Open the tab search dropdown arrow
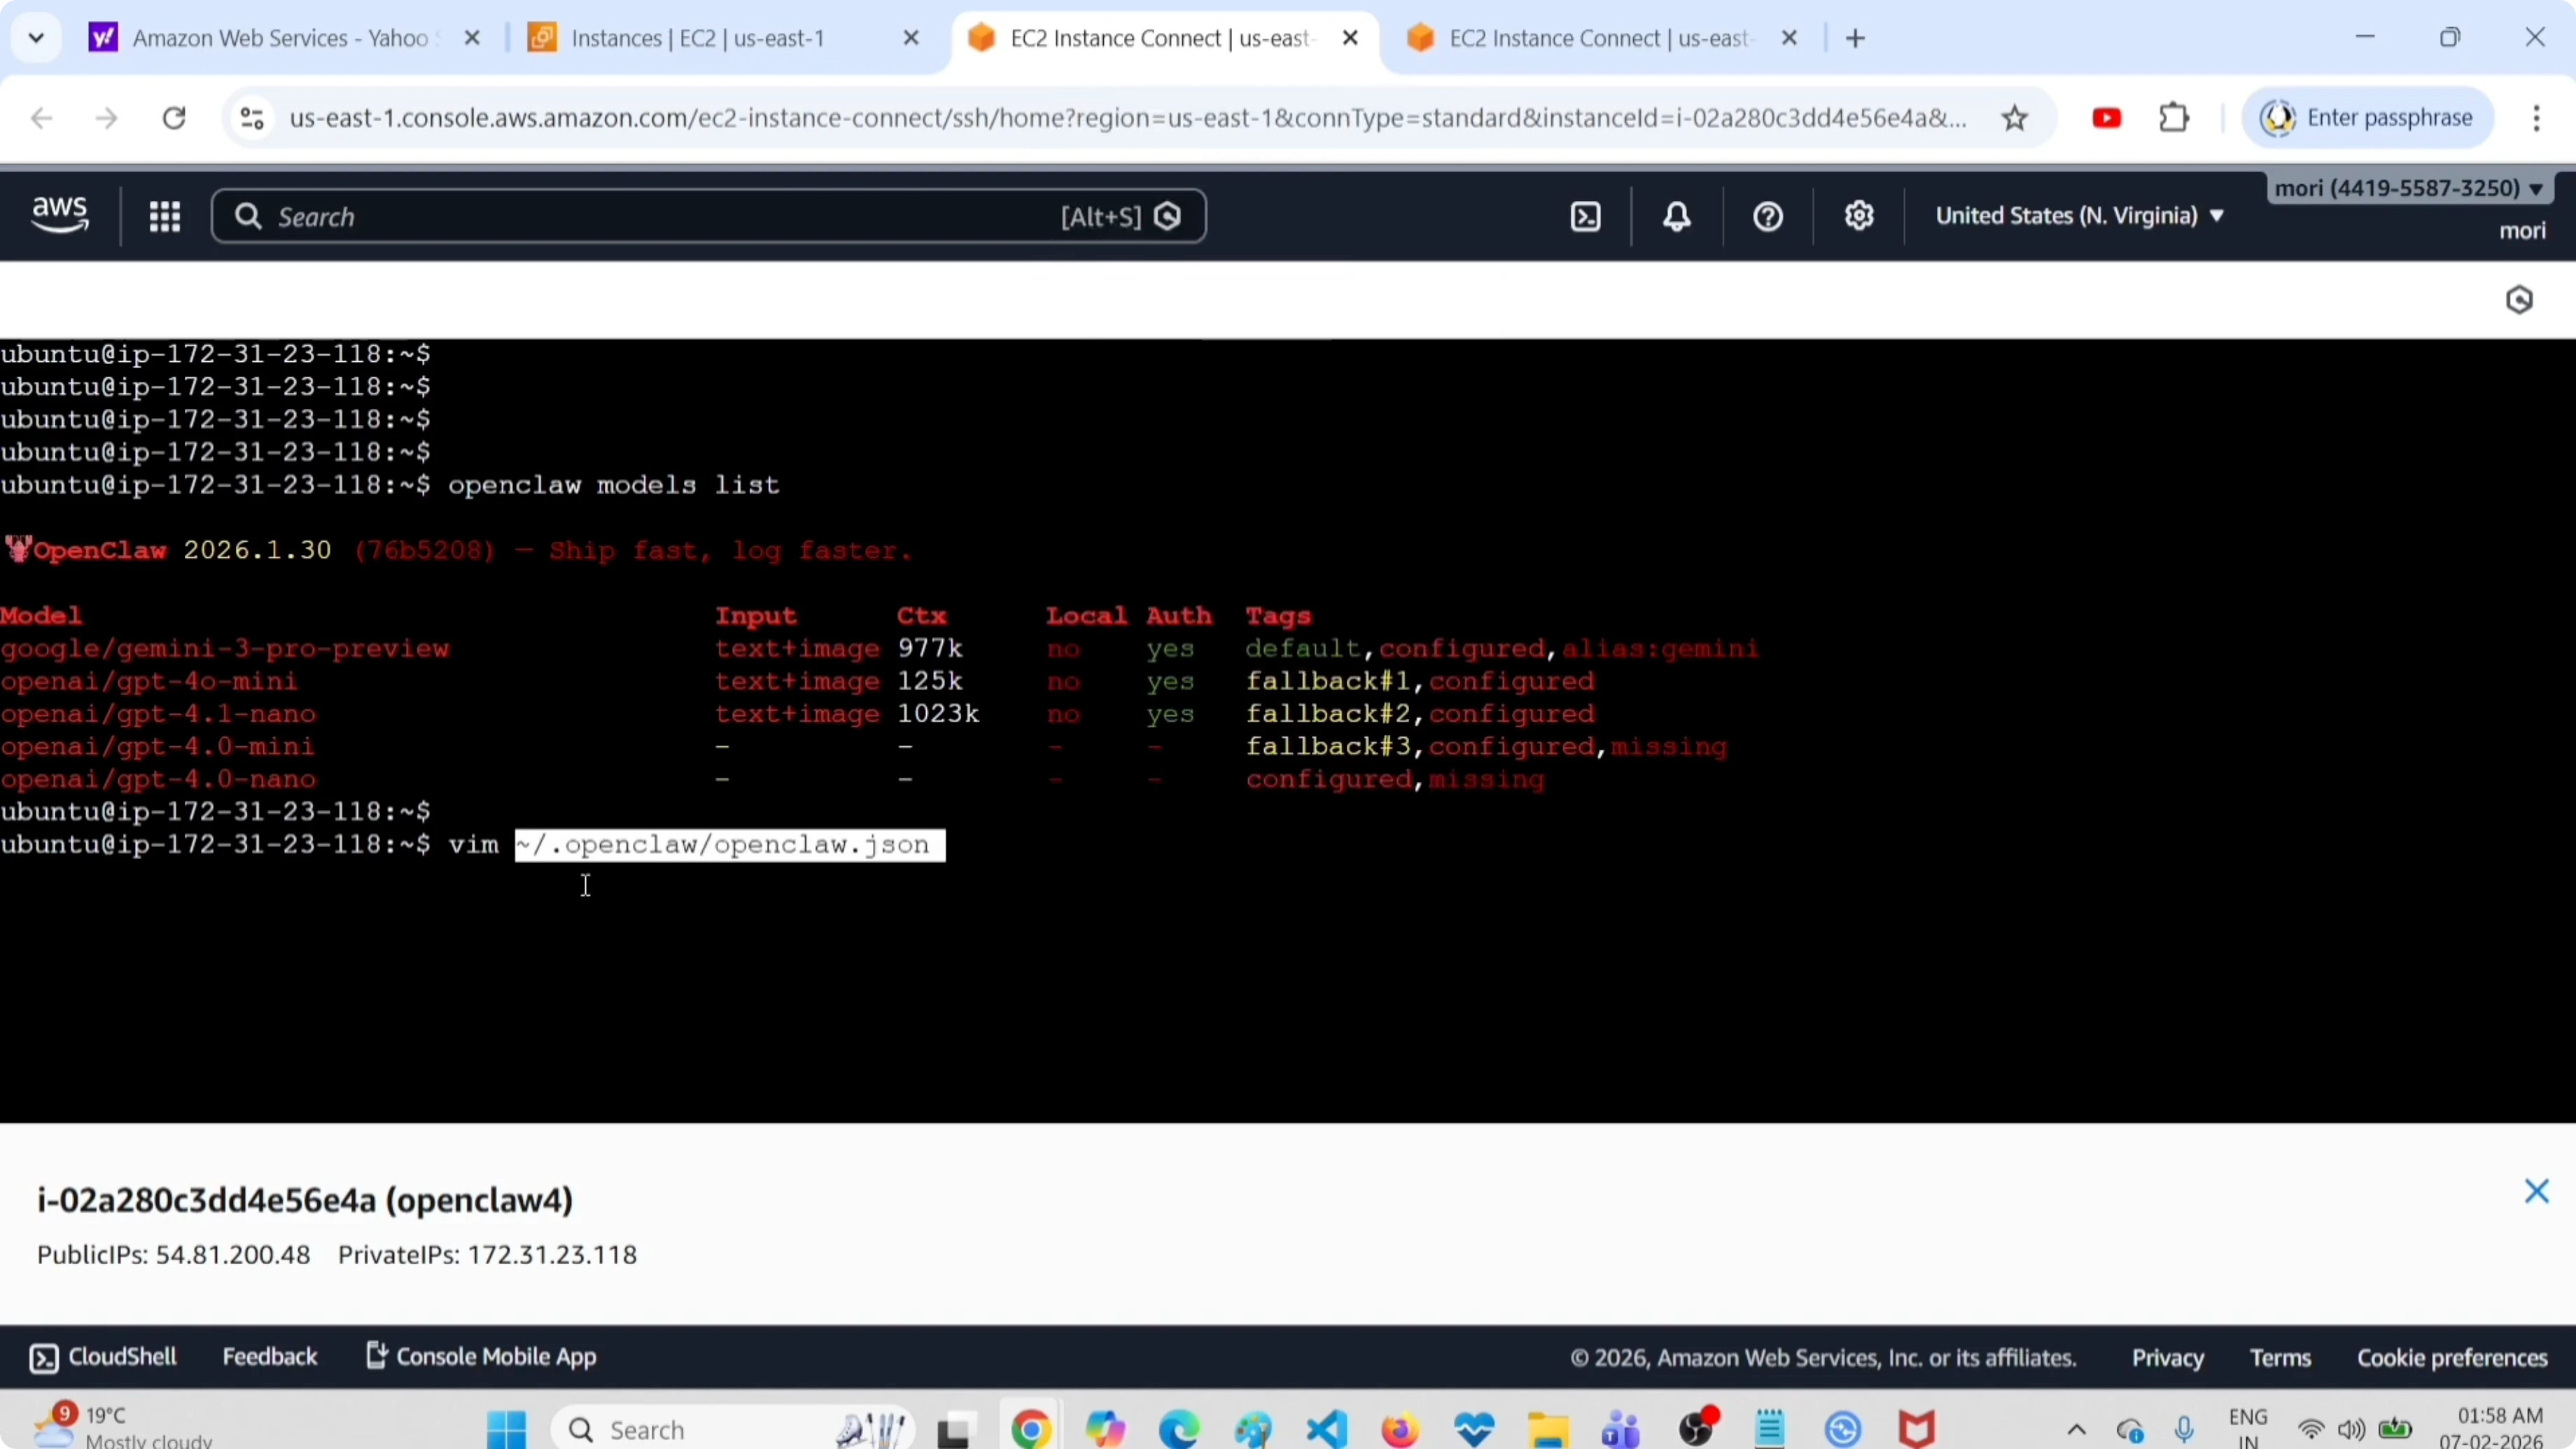This screenshot has width=2576, height=1449. pos(37,39)
